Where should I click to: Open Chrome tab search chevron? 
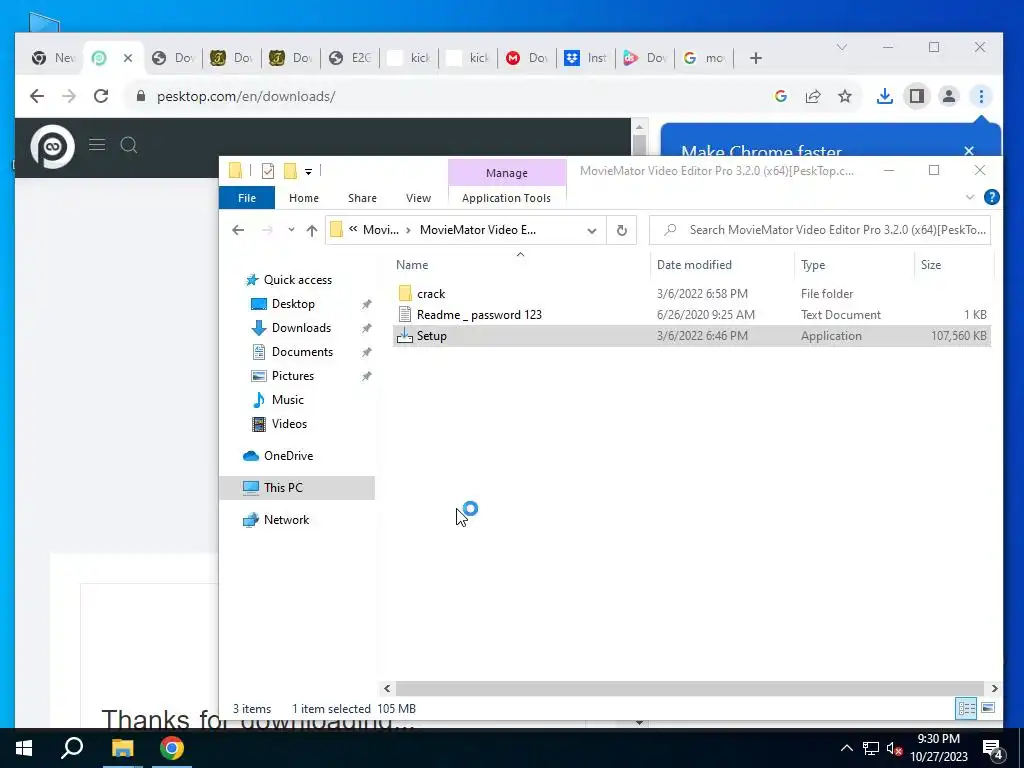(842, 47)
